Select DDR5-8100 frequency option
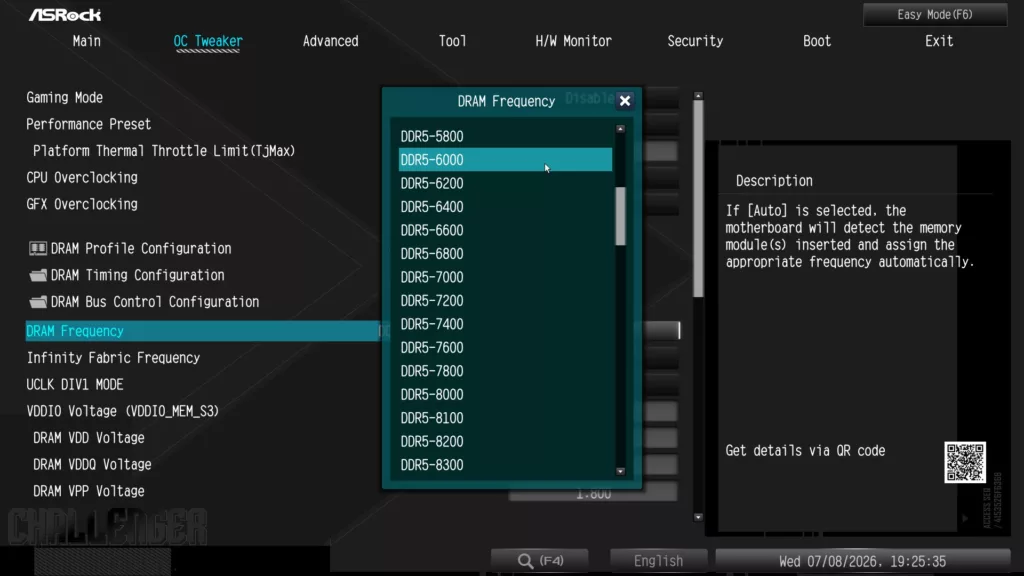The image size is (1024, 576). (505, 418)
